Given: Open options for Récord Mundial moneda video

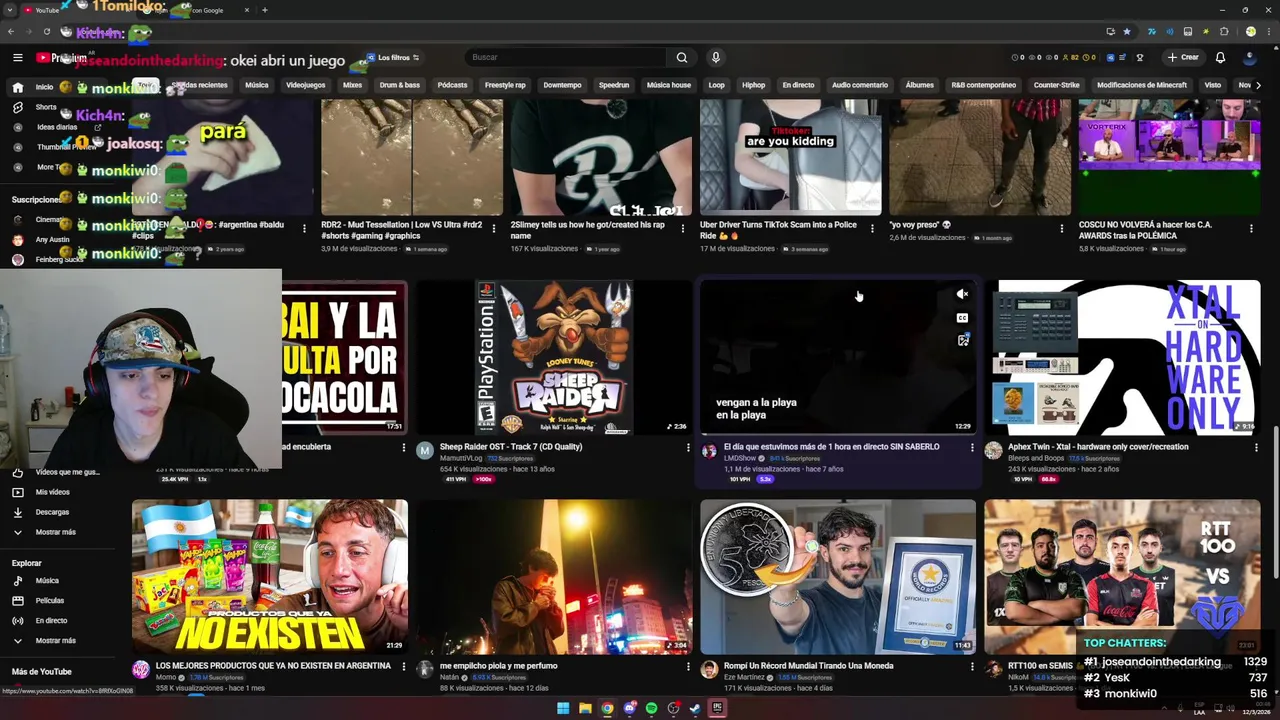Looking at the screenshot, I should [972, 666].
